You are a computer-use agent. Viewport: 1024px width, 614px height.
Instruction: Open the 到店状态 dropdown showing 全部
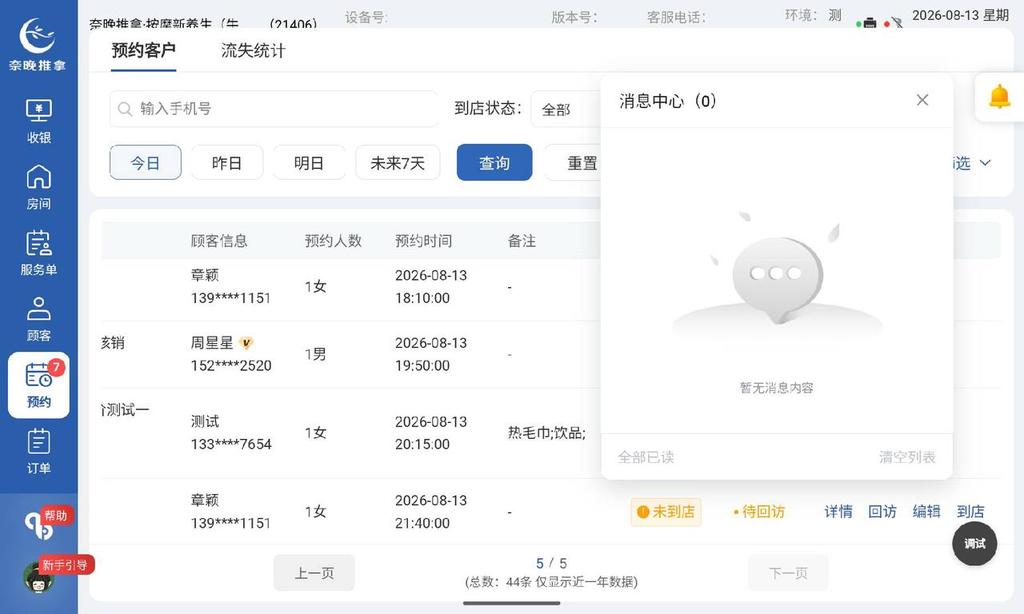(566, 109)
